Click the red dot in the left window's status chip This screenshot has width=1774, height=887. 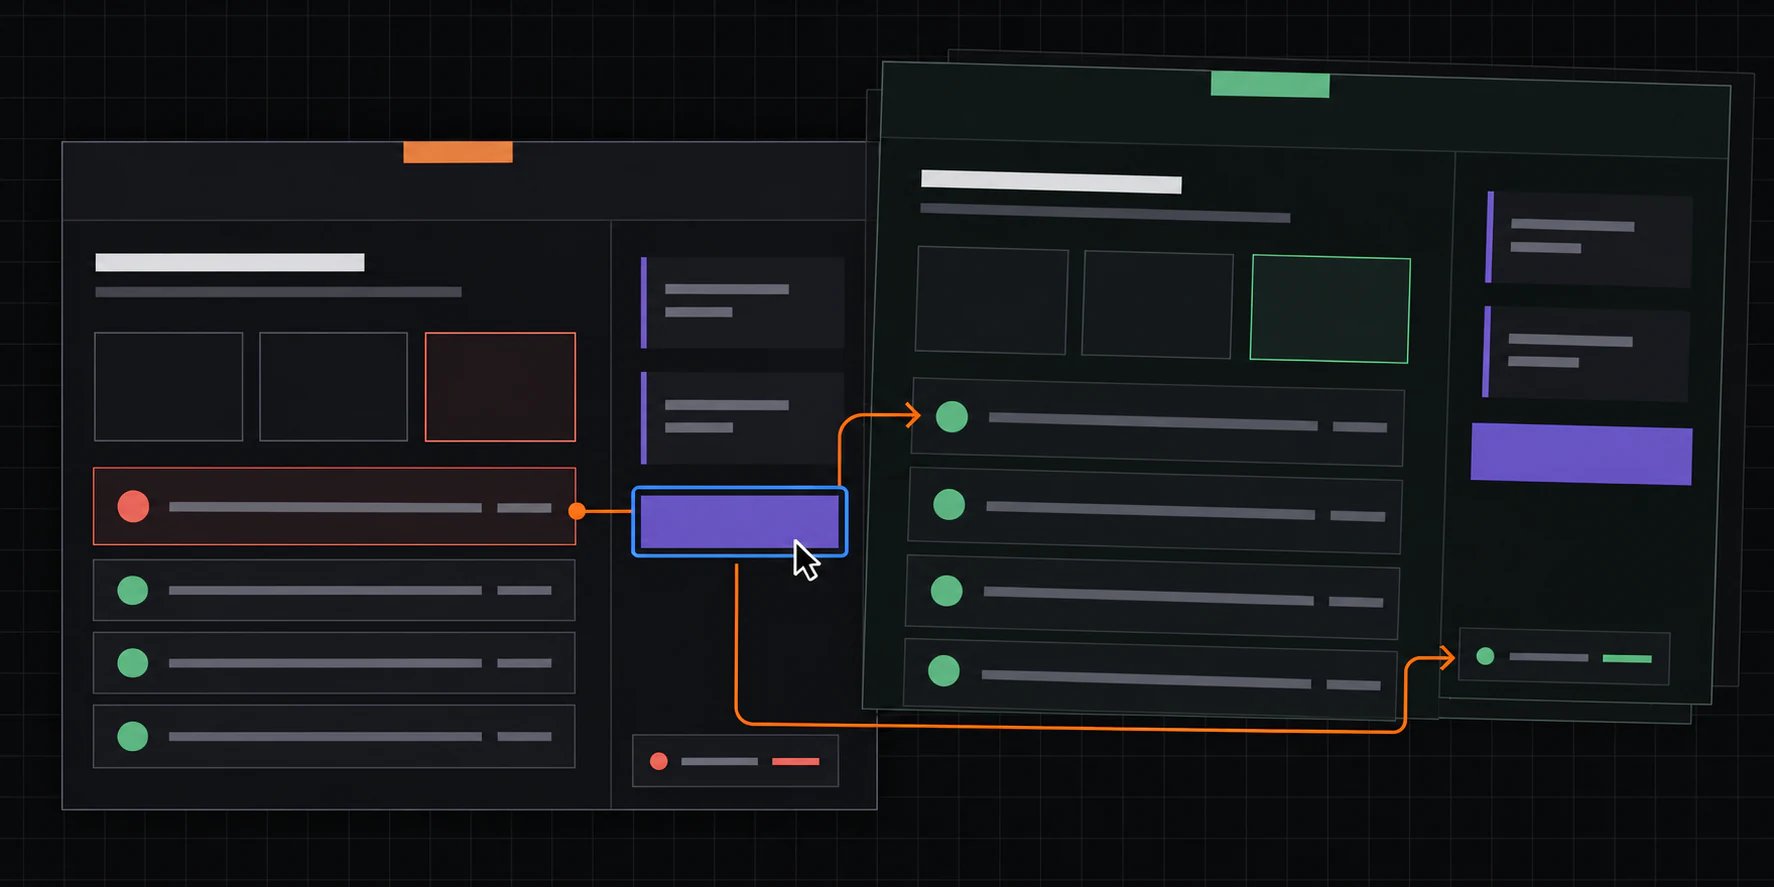point(659,761)
